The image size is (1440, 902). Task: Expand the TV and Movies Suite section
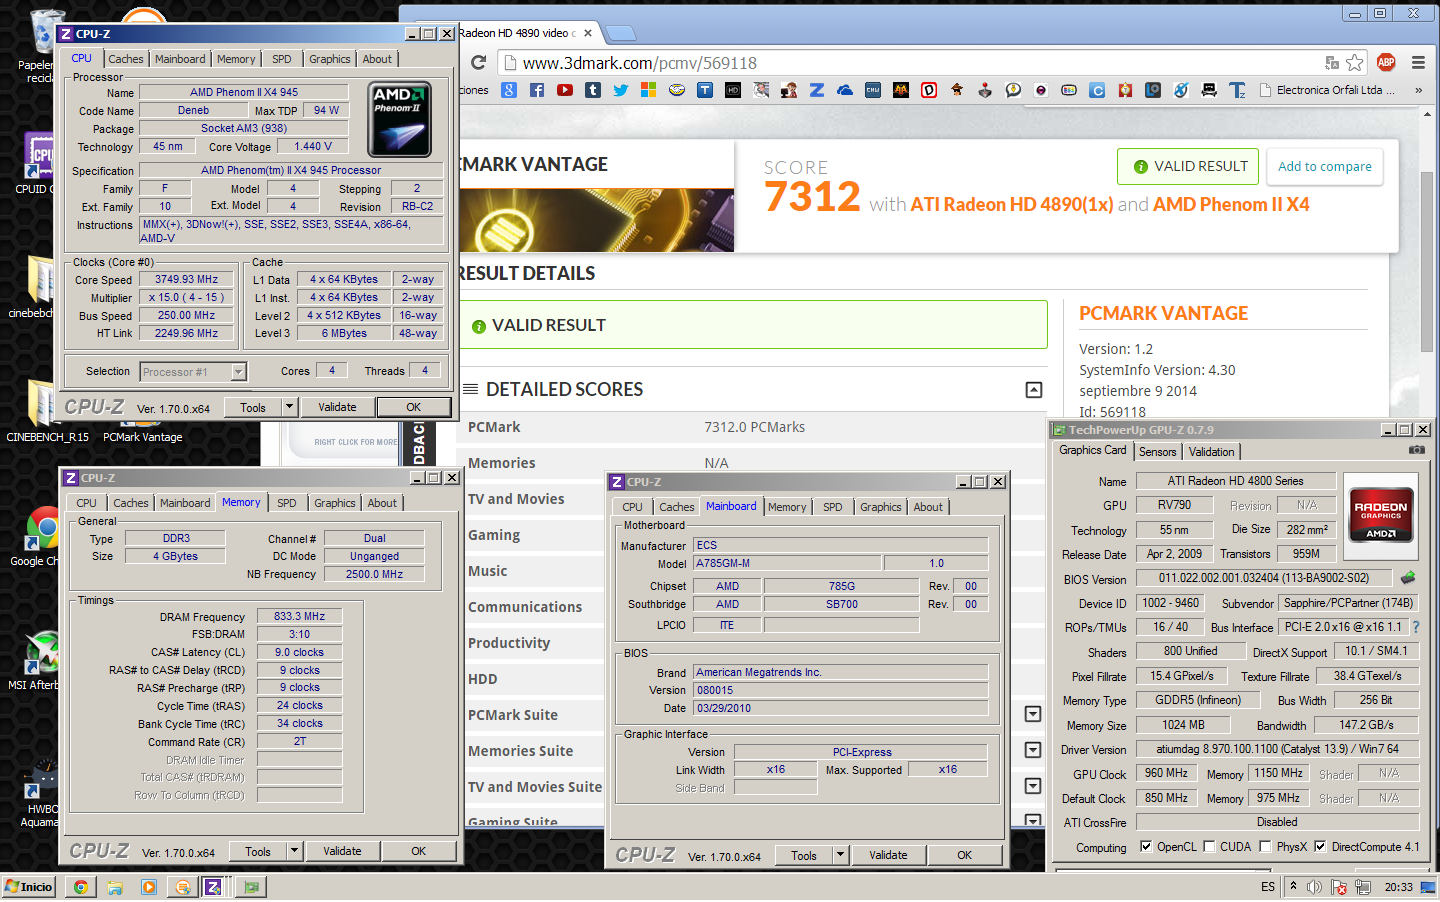[1033, 786]
